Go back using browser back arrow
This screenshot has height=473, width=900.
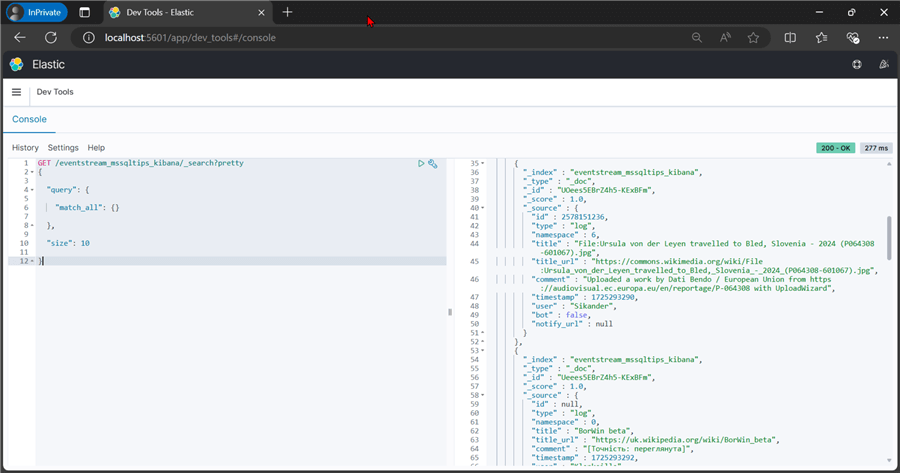(19, 38)
